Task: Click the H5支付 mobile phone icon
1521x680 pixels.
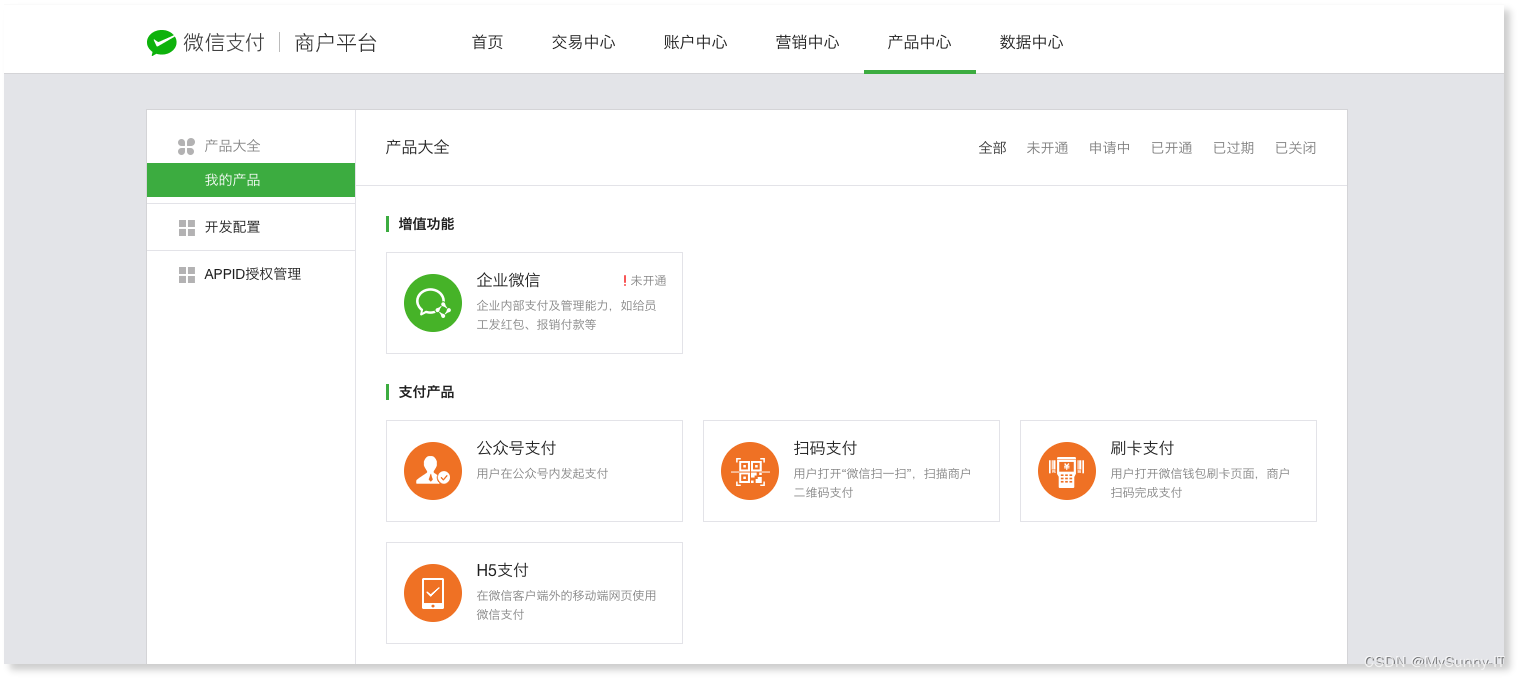Action: 433,593
